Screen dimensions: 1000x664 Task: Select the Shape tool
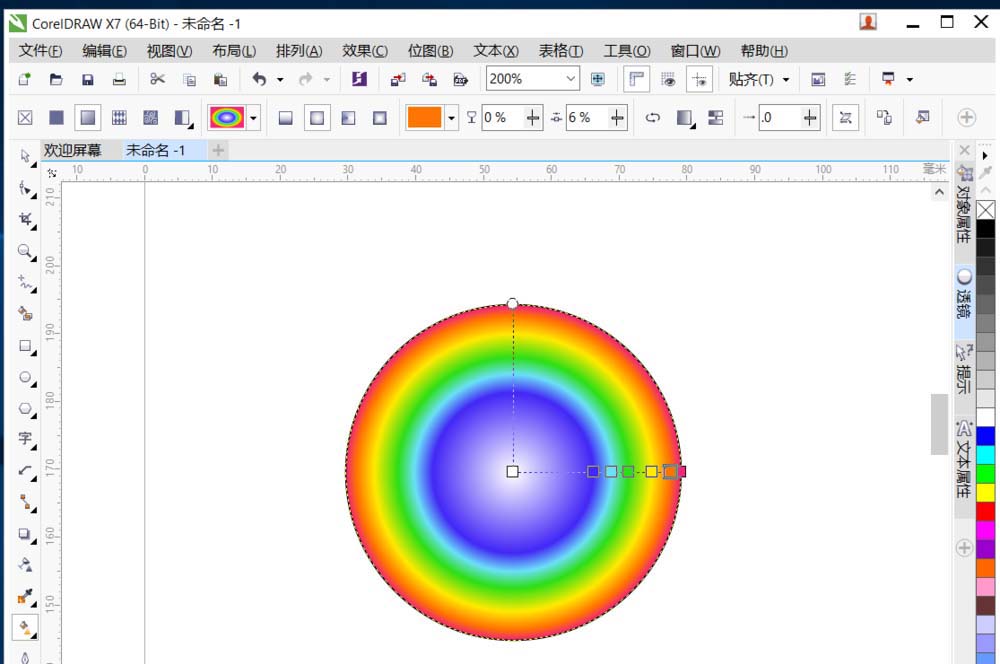tap(24, 187)
